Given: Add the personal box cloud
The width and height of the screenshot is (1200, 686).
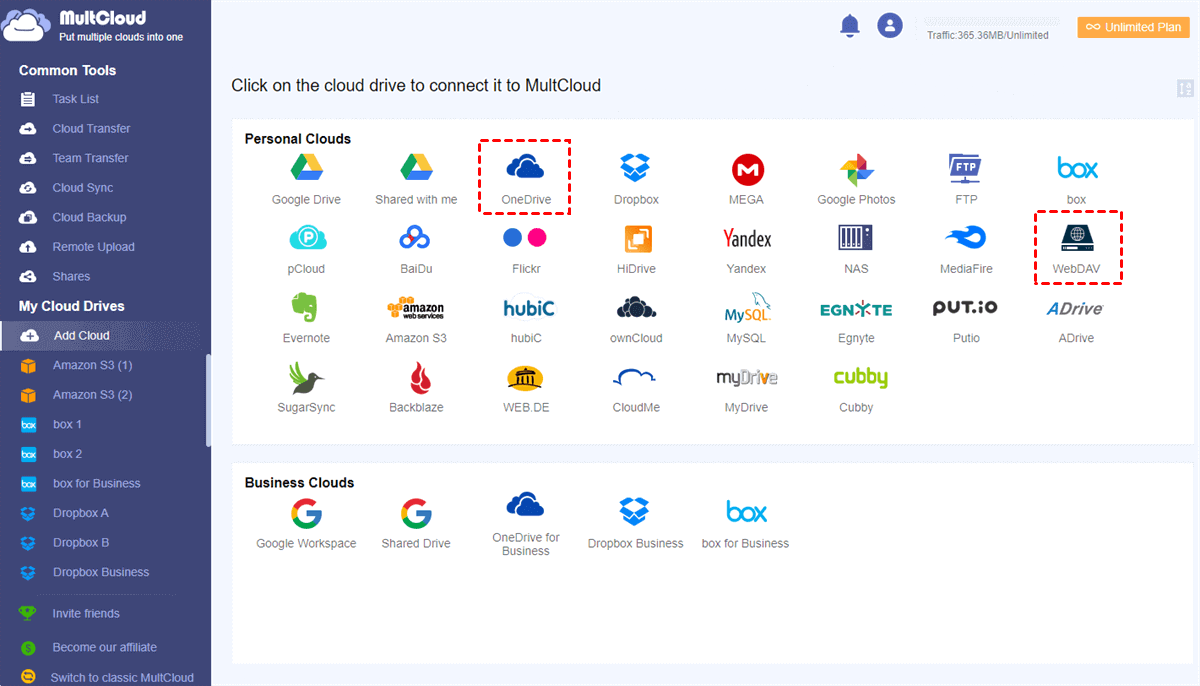Looking at the screenshot, I should tap(1076, 167).
